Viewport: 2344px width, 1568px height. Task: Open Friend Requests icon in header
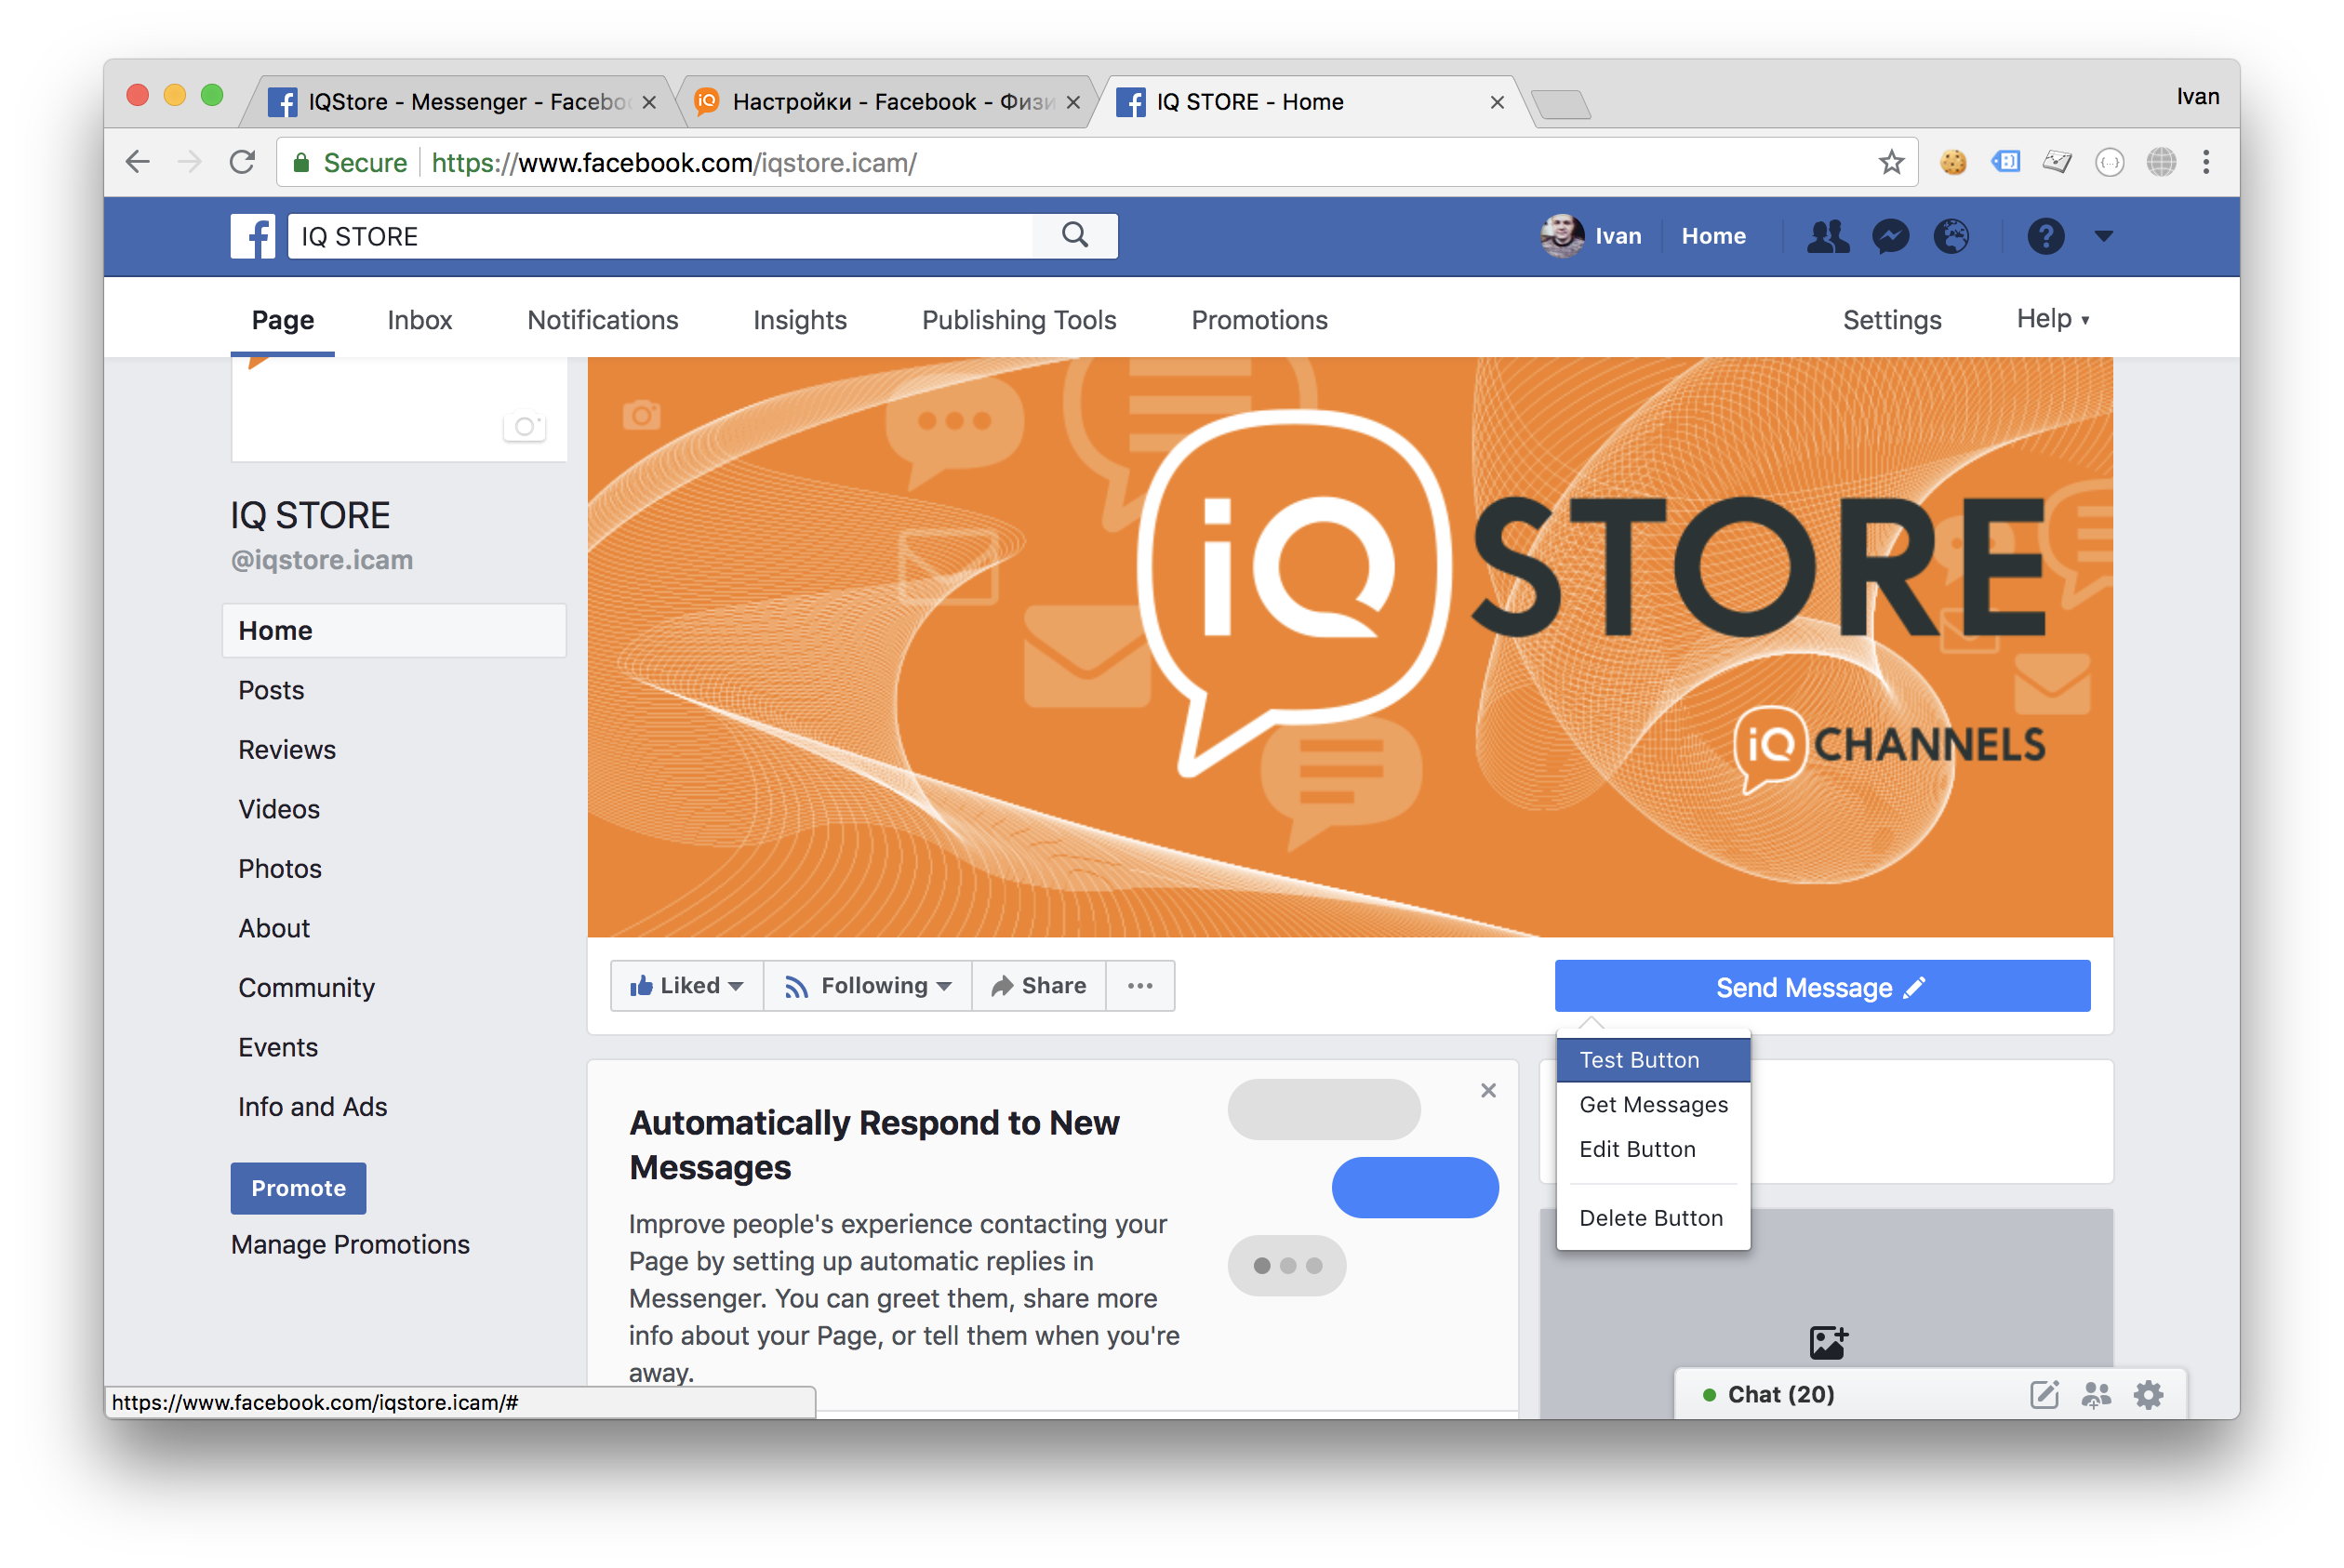click(1828, 237)
